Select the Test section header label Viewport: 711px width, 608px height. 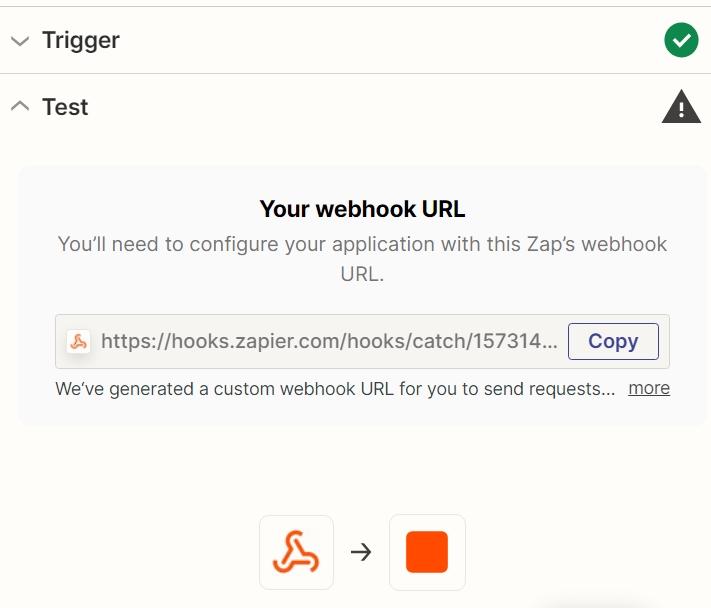click(65, 107)
